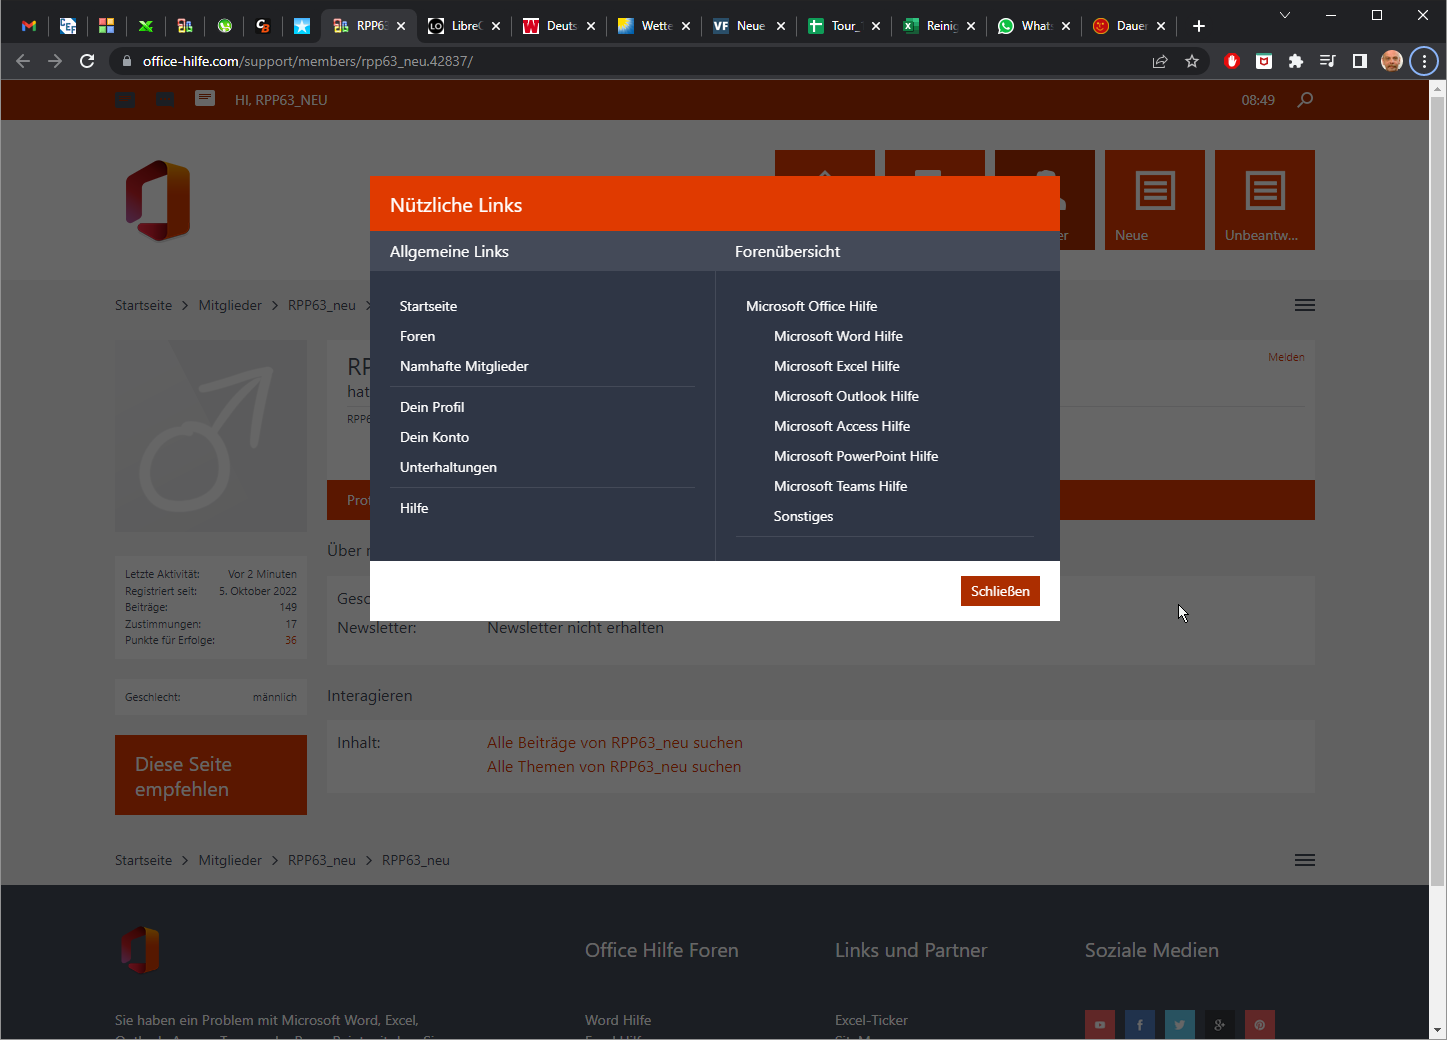
Task: Open Microsoft Word Hilfe forum
Action: click(838, 336)
